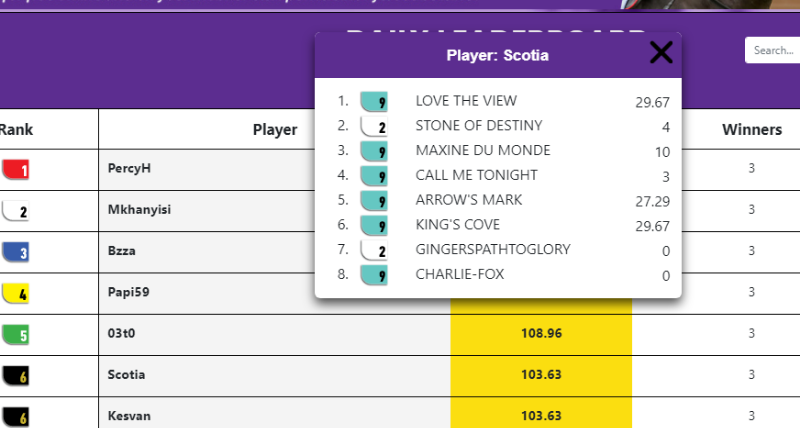
Task: Click the search input field
Action: point(772,50)
